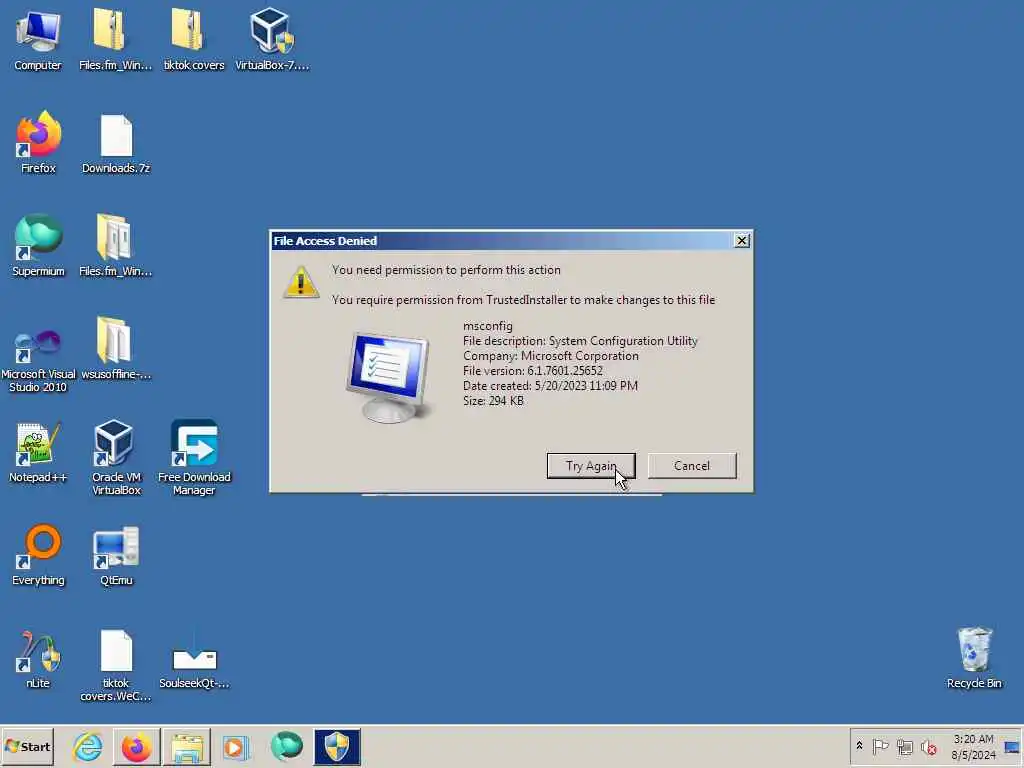
Task: Open Internet Explorer from the taskbar
Action: tap(88, 746)
